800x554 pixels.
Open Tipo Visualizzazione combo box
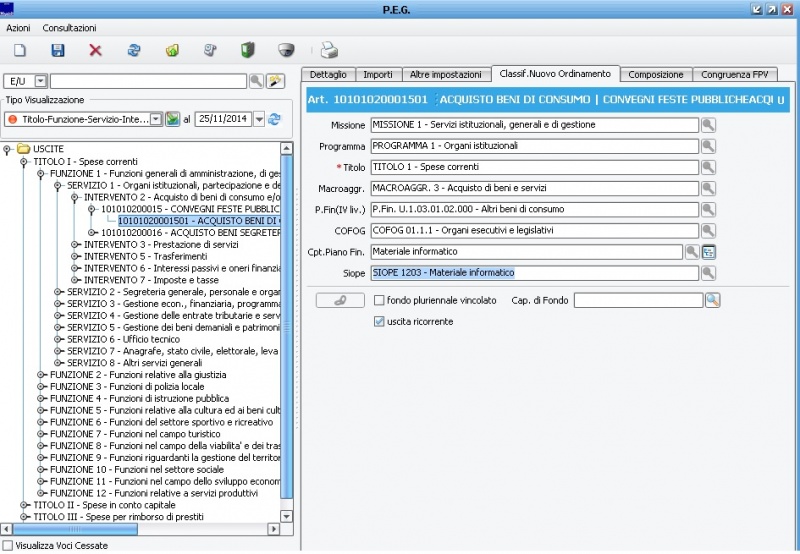[155, 119]
